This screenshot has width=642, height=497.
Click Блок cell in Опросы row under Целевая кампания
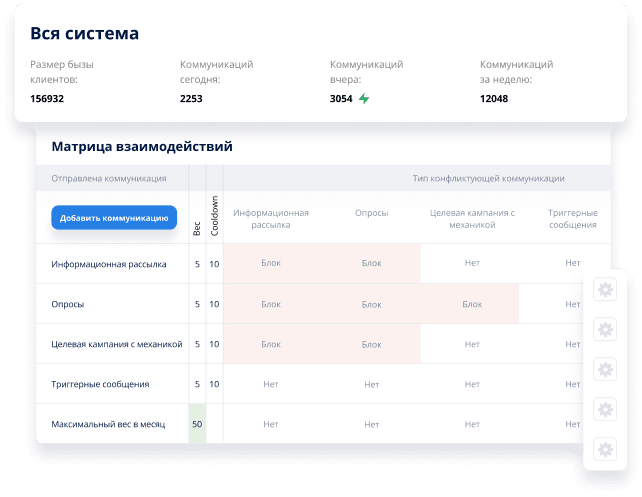coord(471,304)
